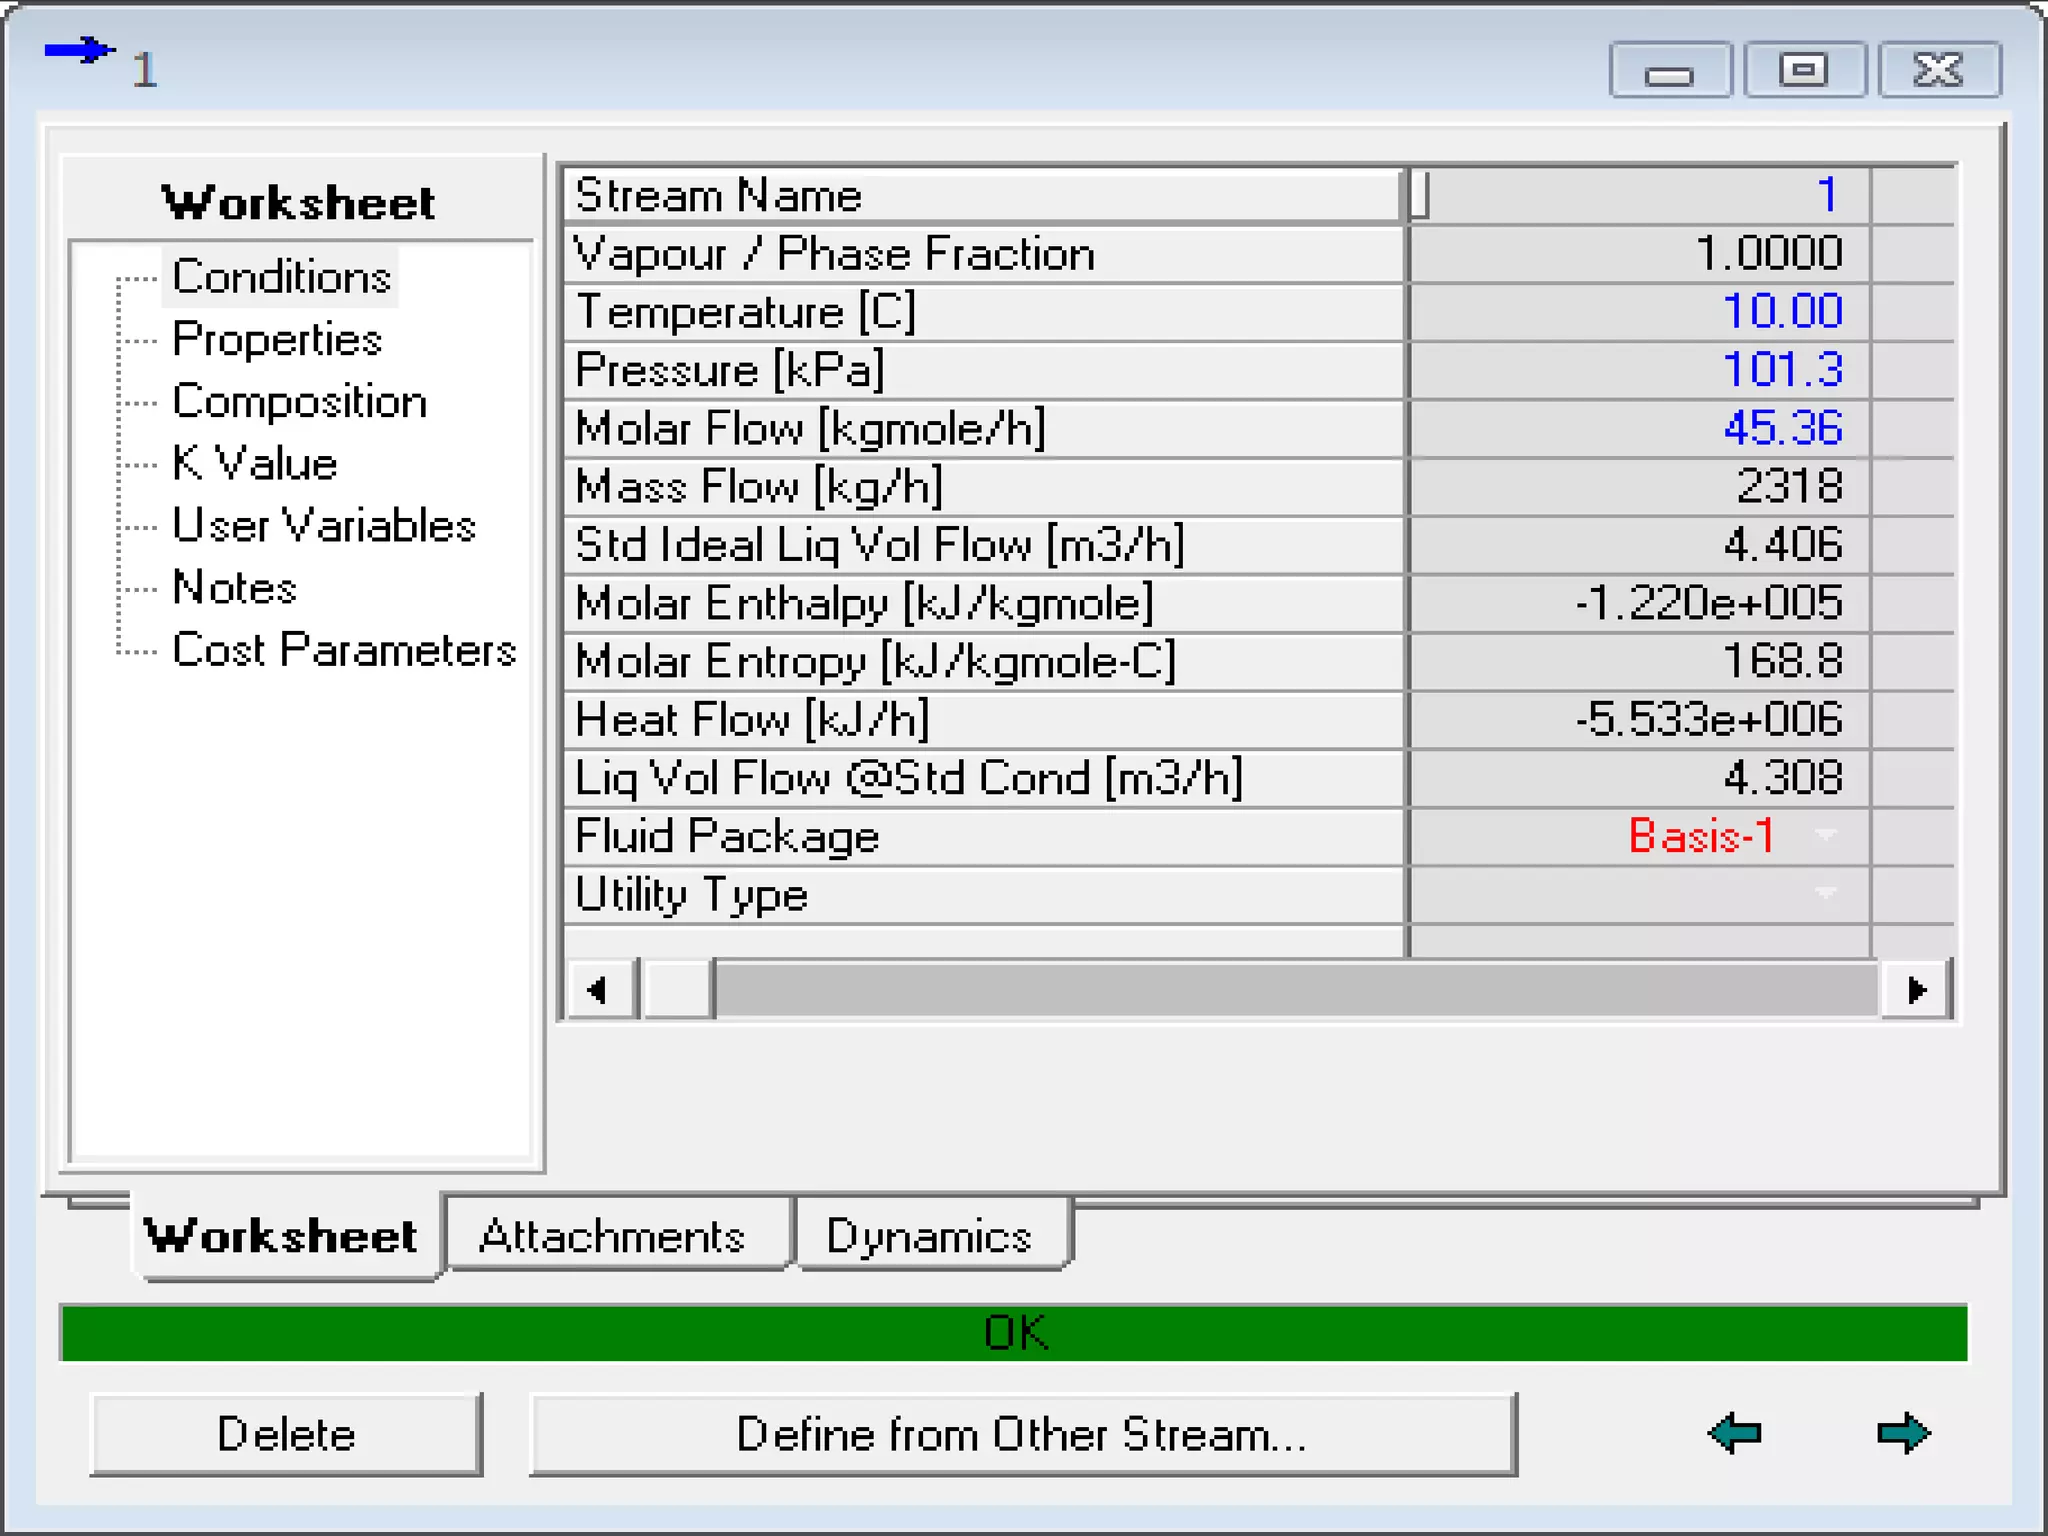Go to previous stream with left arrow

pos(1735,1433)
